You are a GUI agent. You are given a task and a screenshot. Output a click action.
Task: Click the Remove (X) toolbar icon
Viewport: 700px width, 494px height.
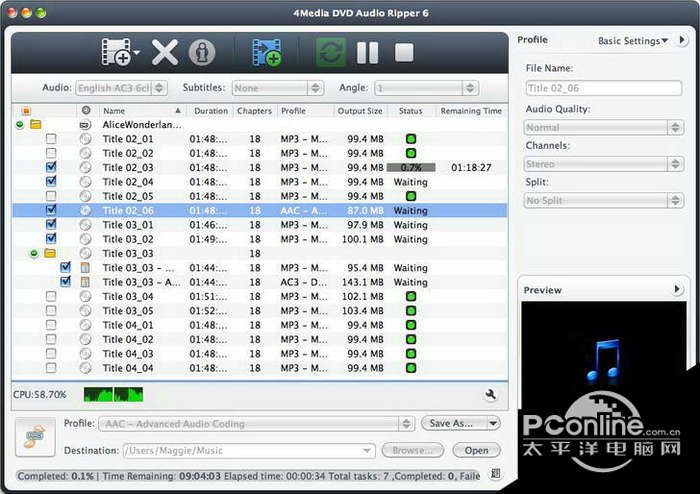click(164, 53)
